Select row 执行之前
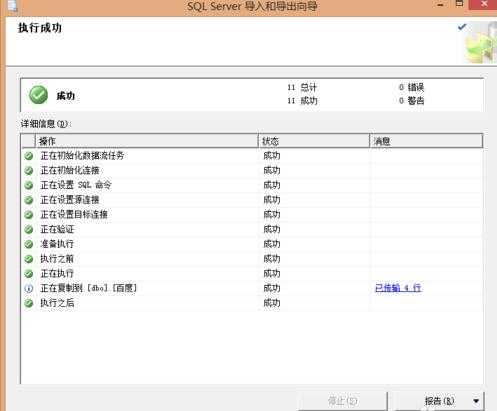 click(252, 259)
